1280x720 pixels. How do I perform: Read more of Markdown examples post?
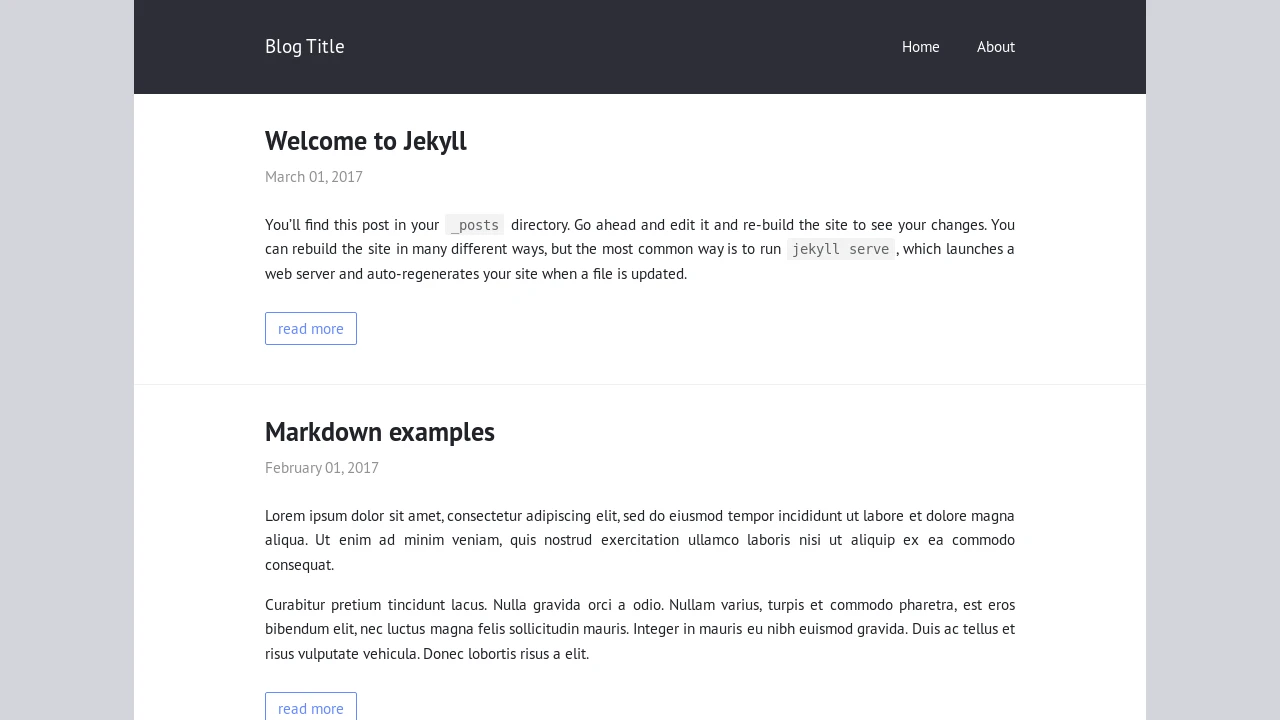311,708
